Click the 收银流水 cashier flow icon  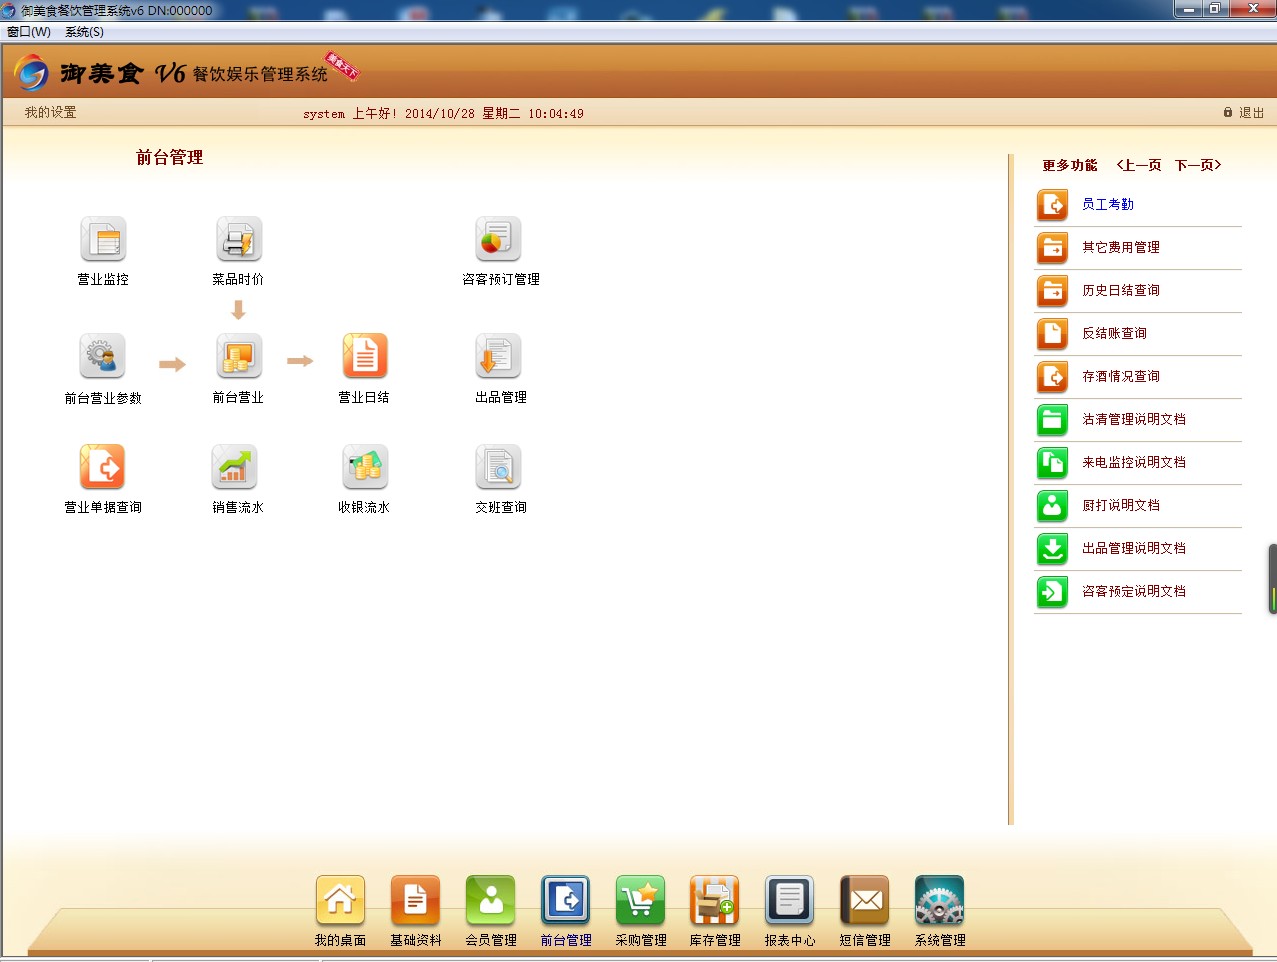(364, 467)
